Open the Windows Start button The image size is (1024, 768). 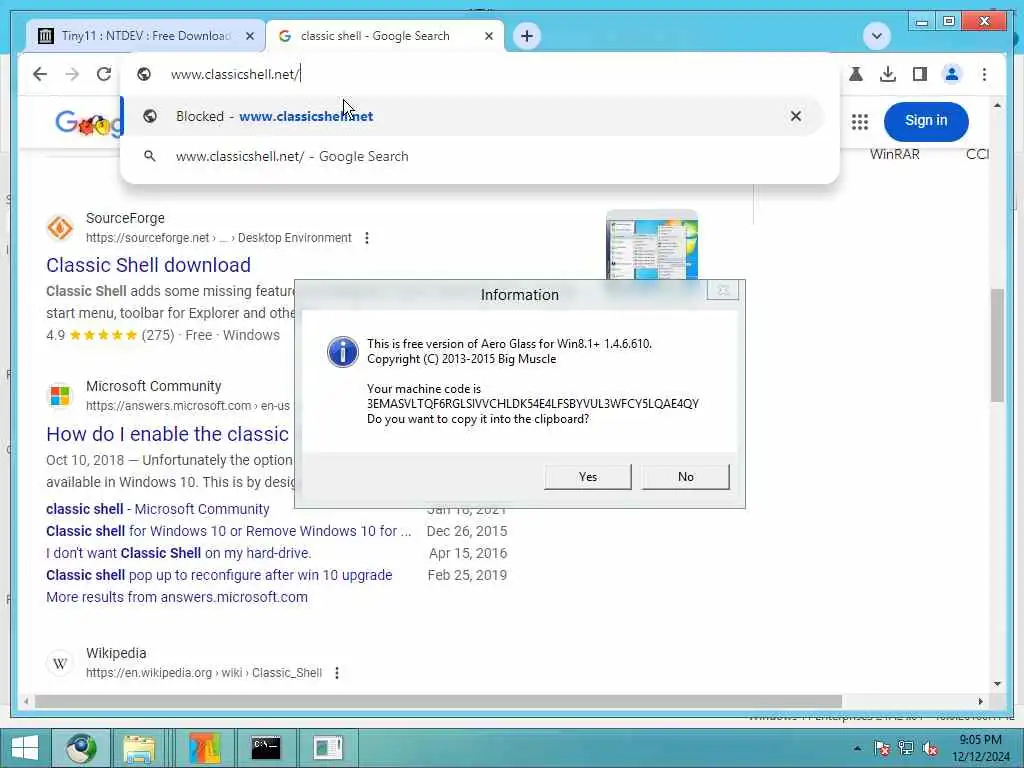click(x=25, y=748)
